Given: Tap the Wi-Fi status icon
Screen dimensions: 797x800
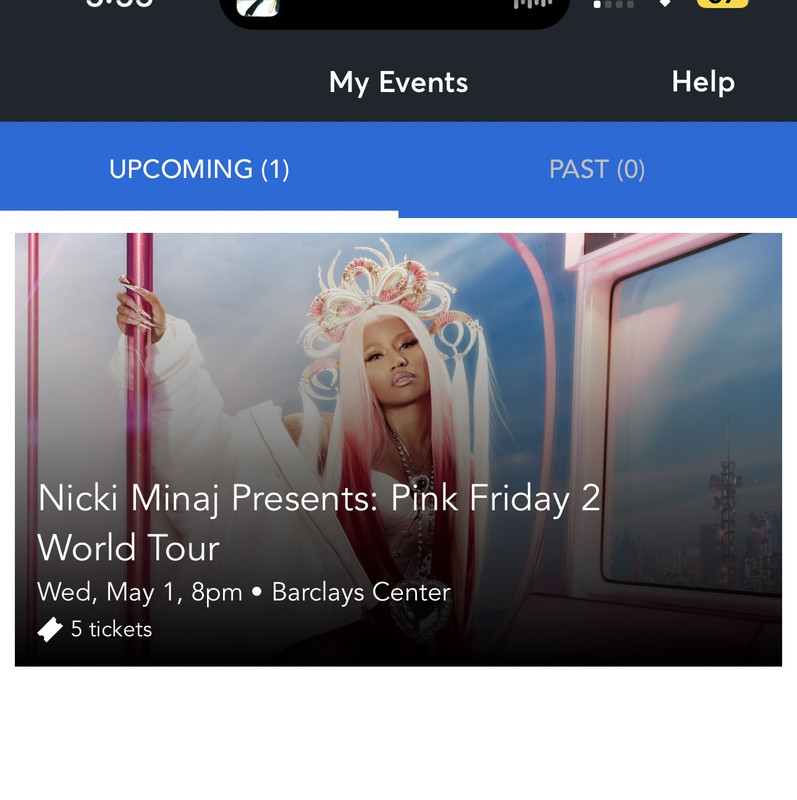Looking at the screenshot, I should [x=665, y=3].
